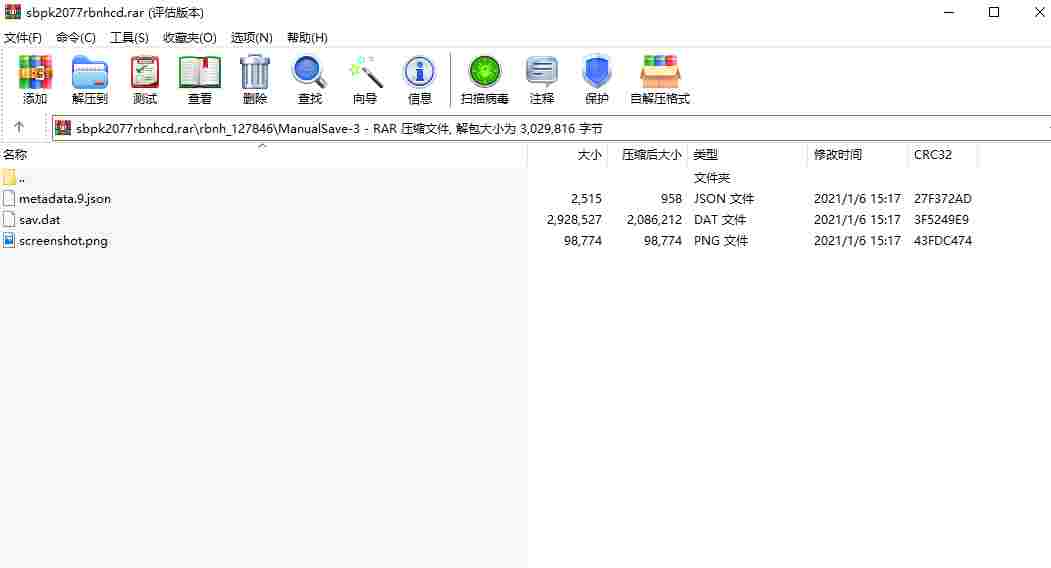Click the JSON 文件 type cell
This screenshot has width=1051, height=568.
pyautogui.click(x=724, y=198)
